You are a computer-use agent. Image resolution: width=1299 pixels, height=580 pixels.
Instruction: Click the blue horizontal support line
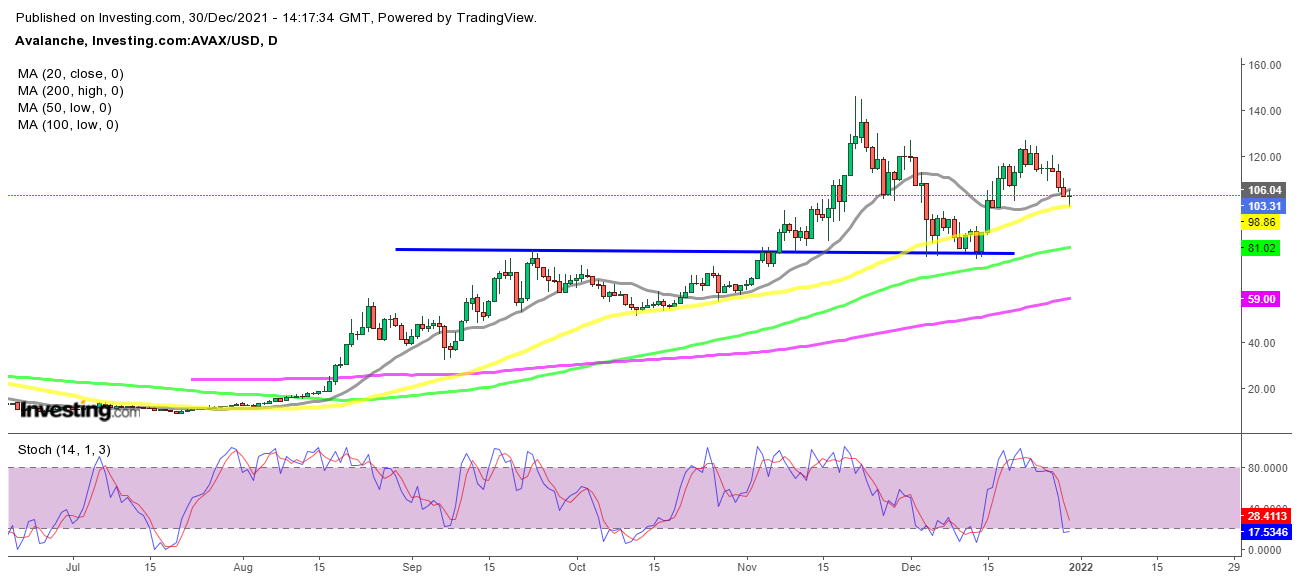(600, 250)
